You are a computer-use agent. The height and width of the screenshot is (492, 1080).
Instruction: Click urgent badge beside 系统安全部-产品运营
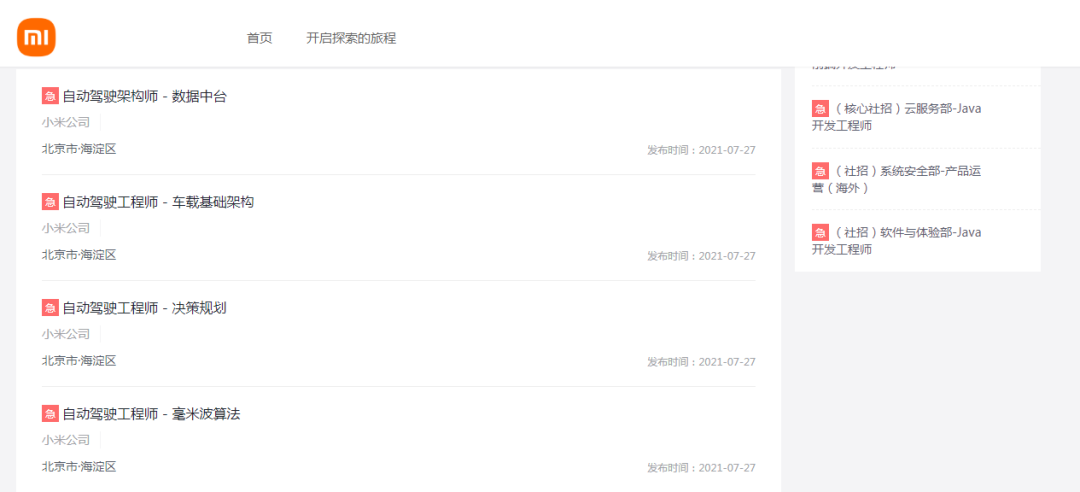[x=820, y=171]
